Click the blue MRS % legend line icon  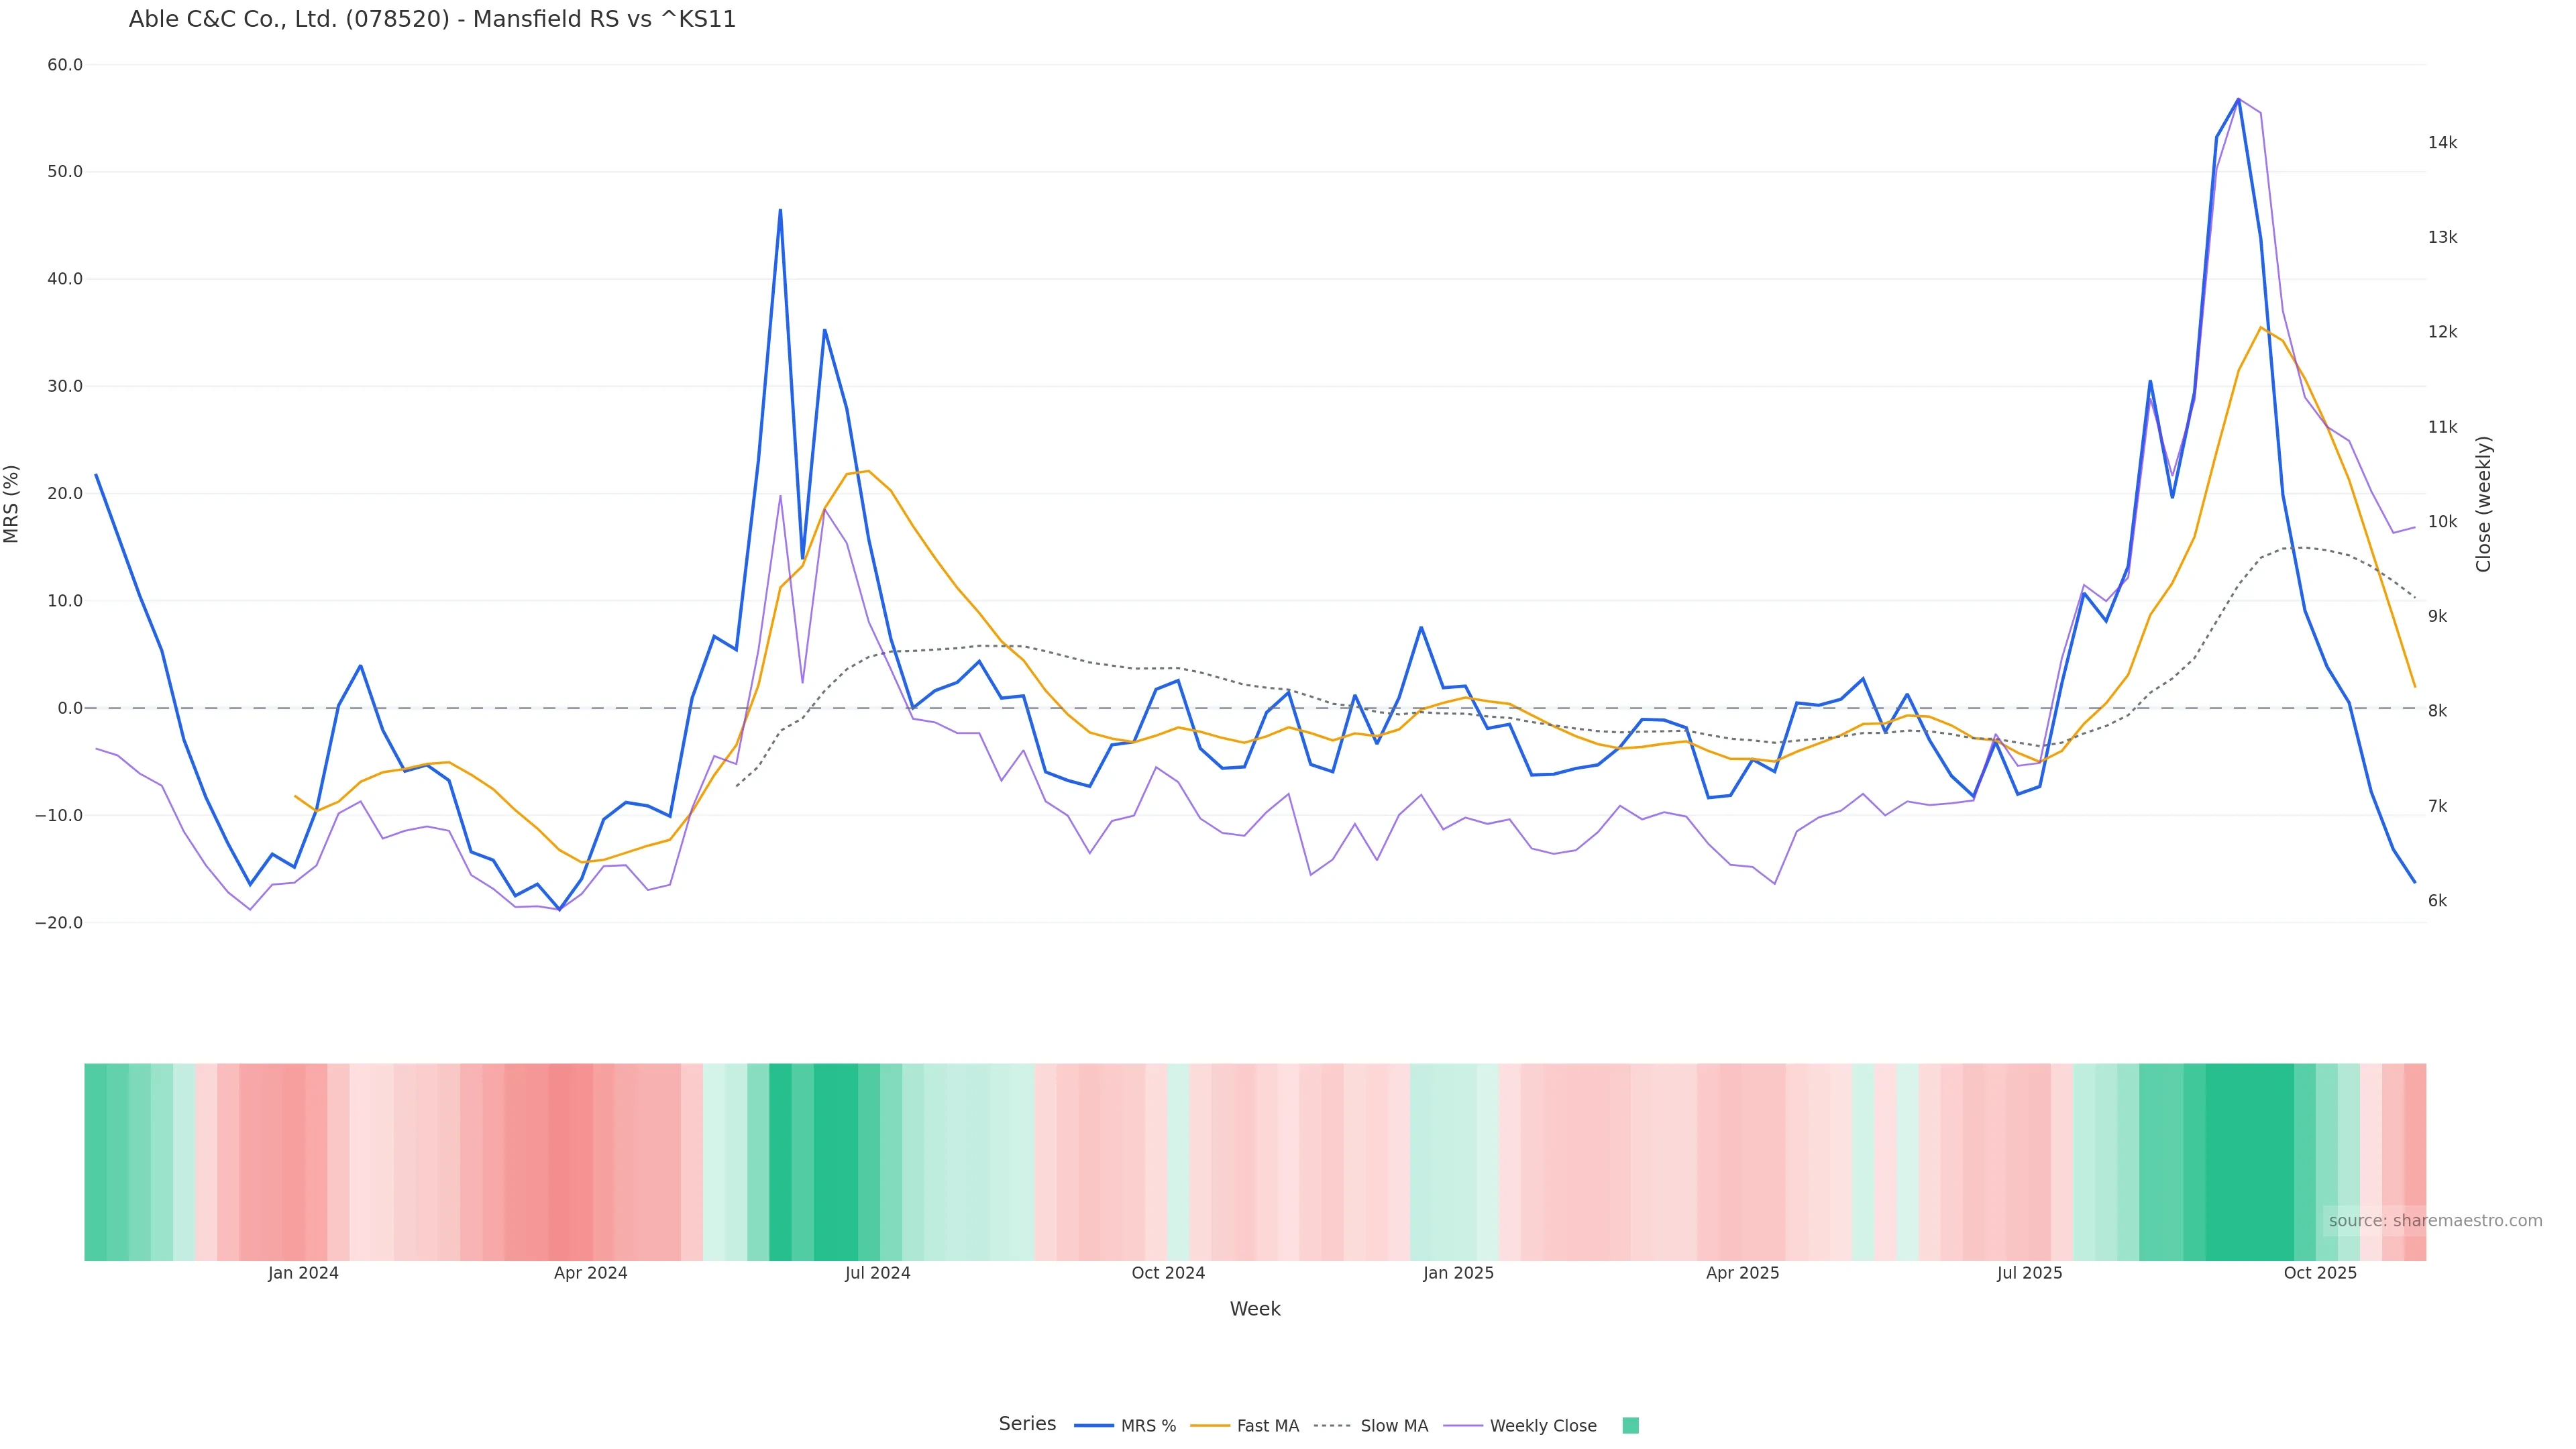[x=1094, y=1426]
